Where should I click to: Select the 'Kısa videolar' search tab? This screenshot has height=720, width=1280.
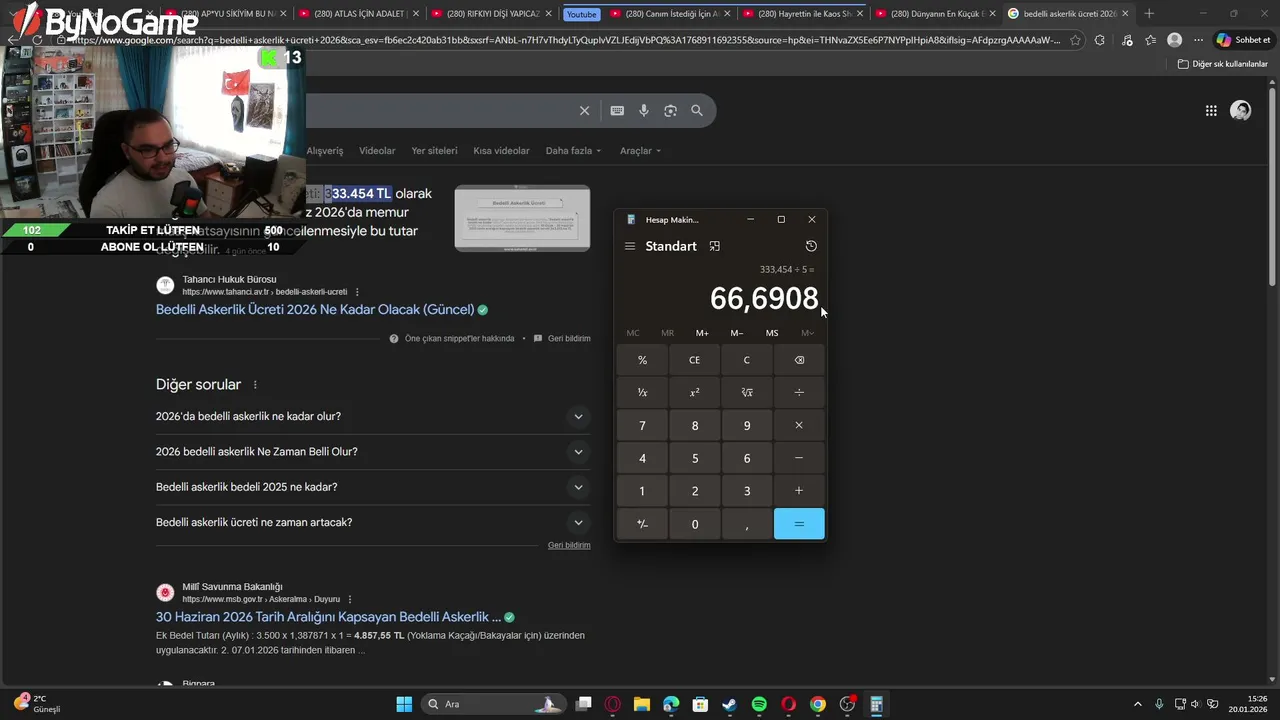501,151
